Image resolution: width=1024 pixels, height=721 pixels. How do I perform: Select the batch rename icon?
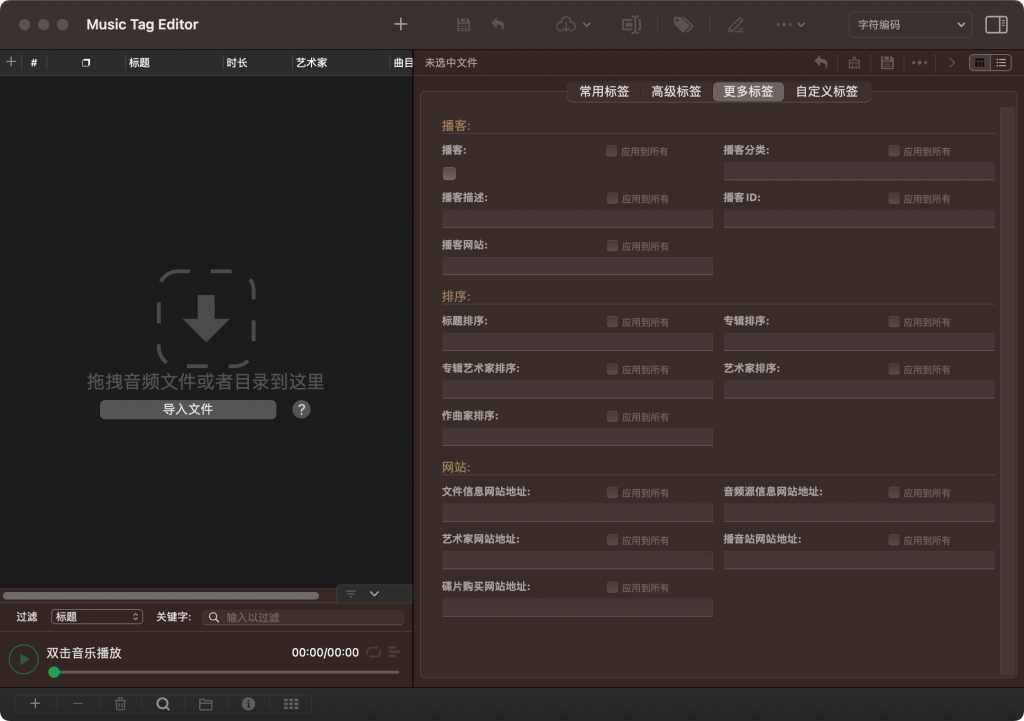click(x=631, y=24)
